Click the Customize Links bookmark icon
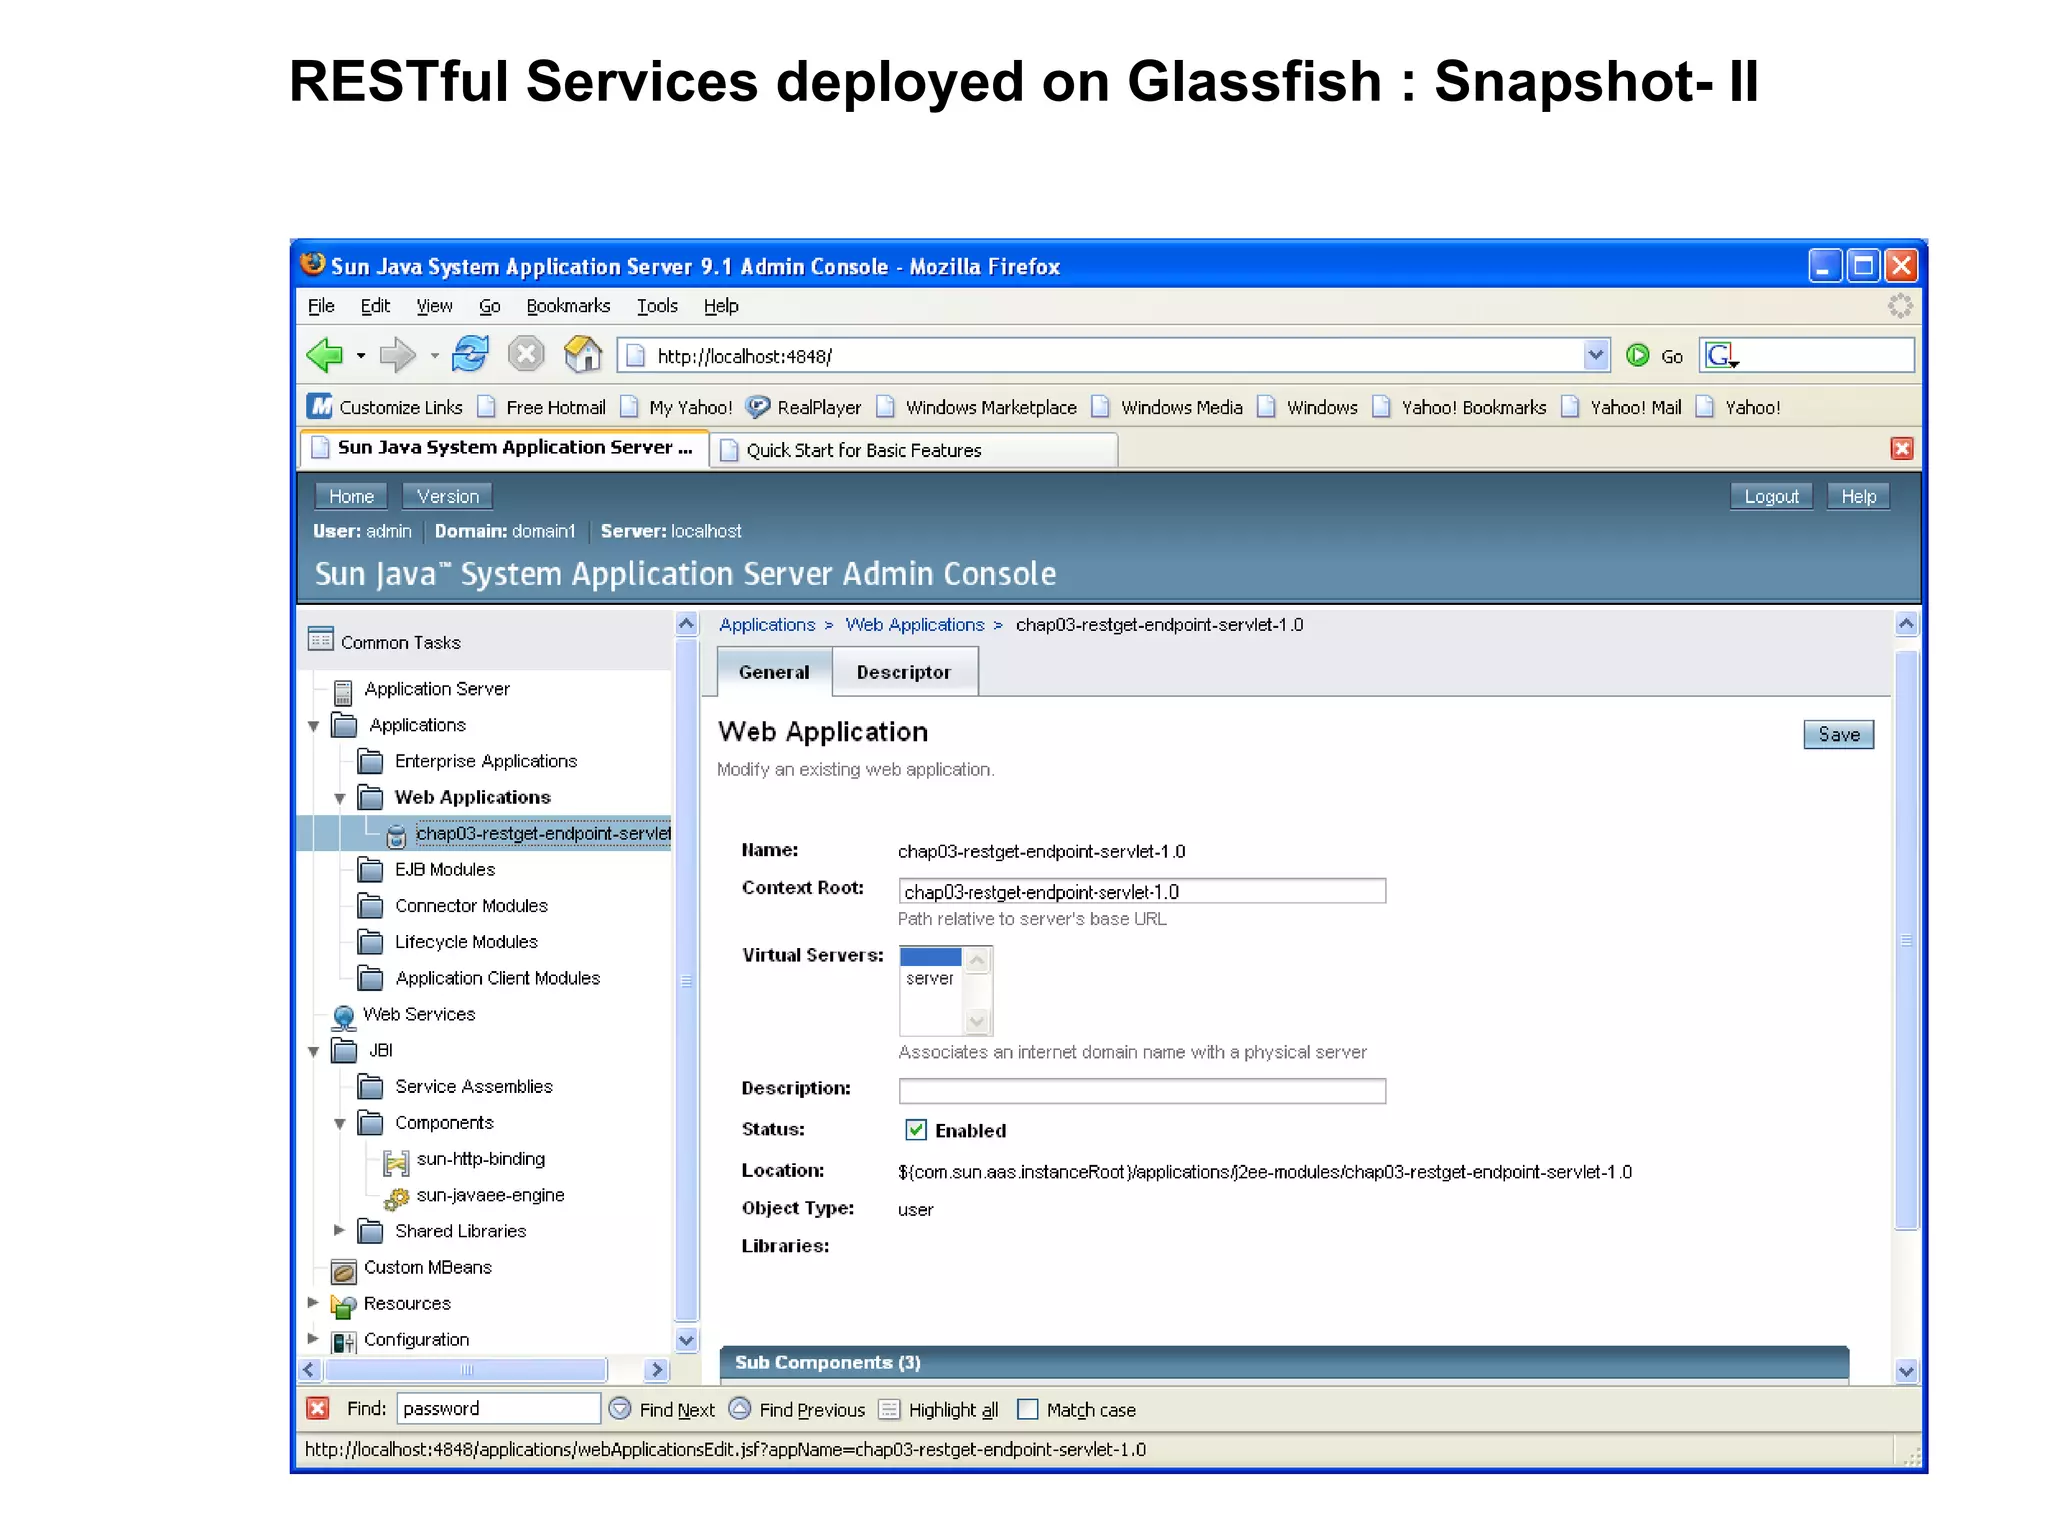The width and height of the screenshot is (2048, 1536). tap(319, 406)
